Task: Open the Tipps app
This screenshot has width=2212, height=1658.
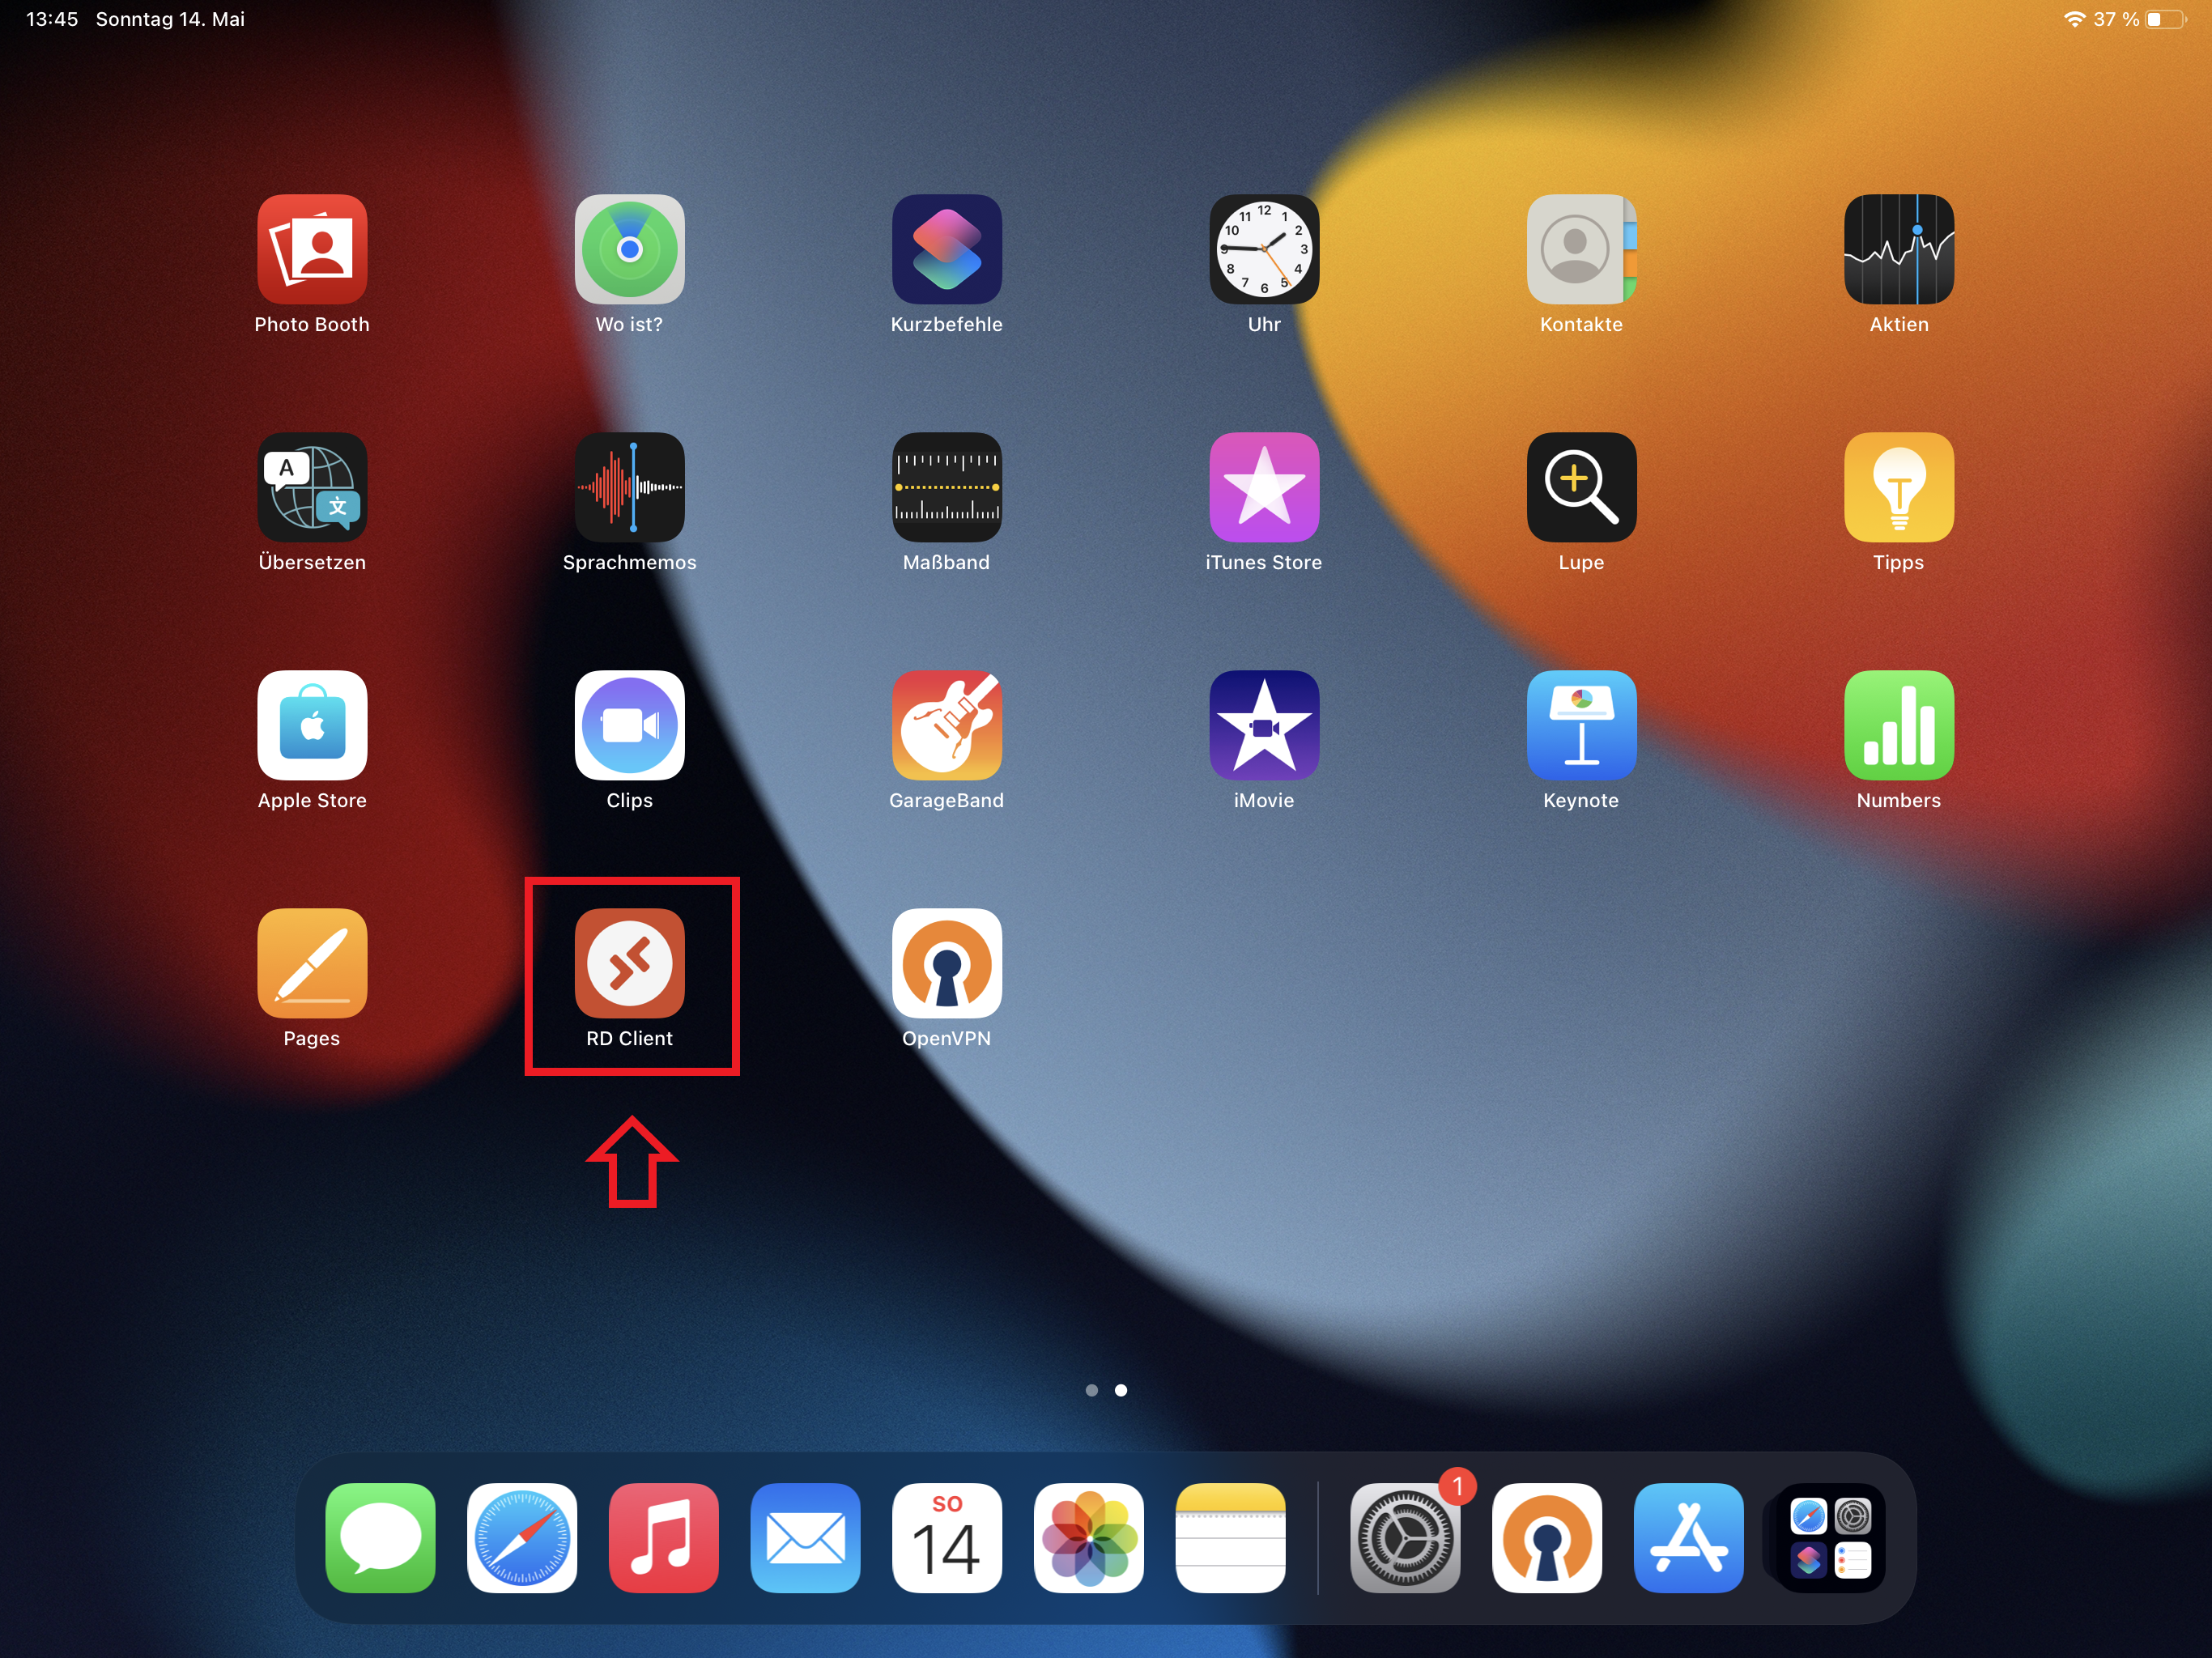Action: (1899, 487)
